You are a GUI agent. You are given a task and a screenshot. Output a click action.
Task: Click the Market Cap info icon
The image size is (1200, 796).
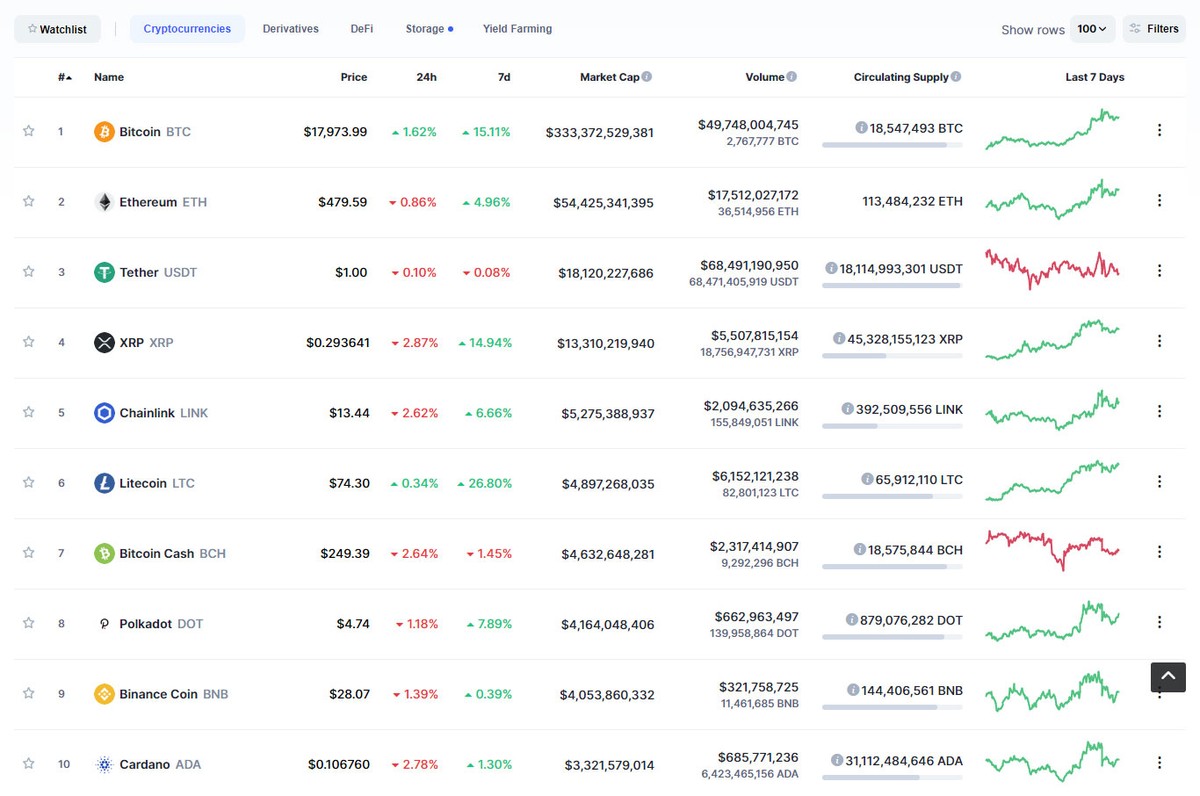[x=646, y=76]
